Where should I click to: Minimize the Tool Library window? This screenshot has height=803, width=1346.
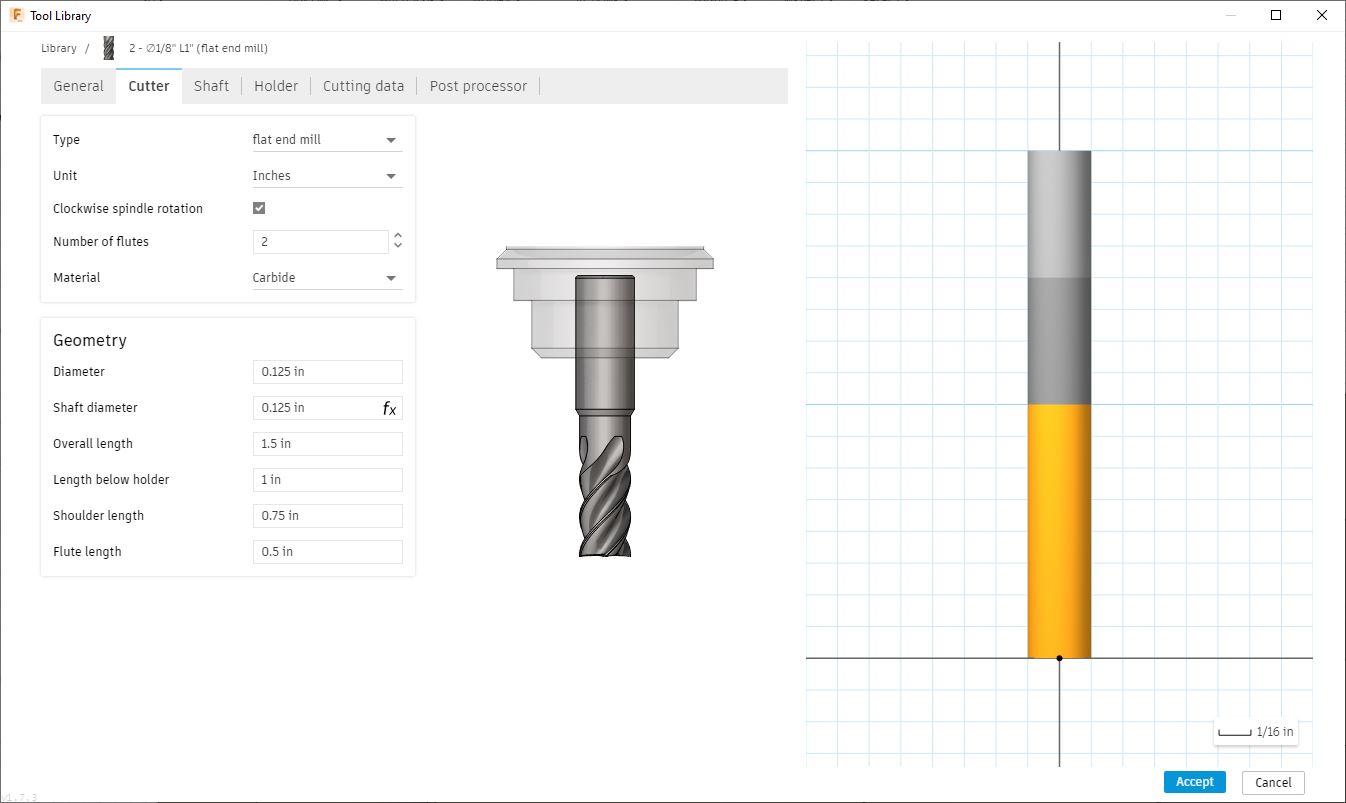pos(1231,15)
